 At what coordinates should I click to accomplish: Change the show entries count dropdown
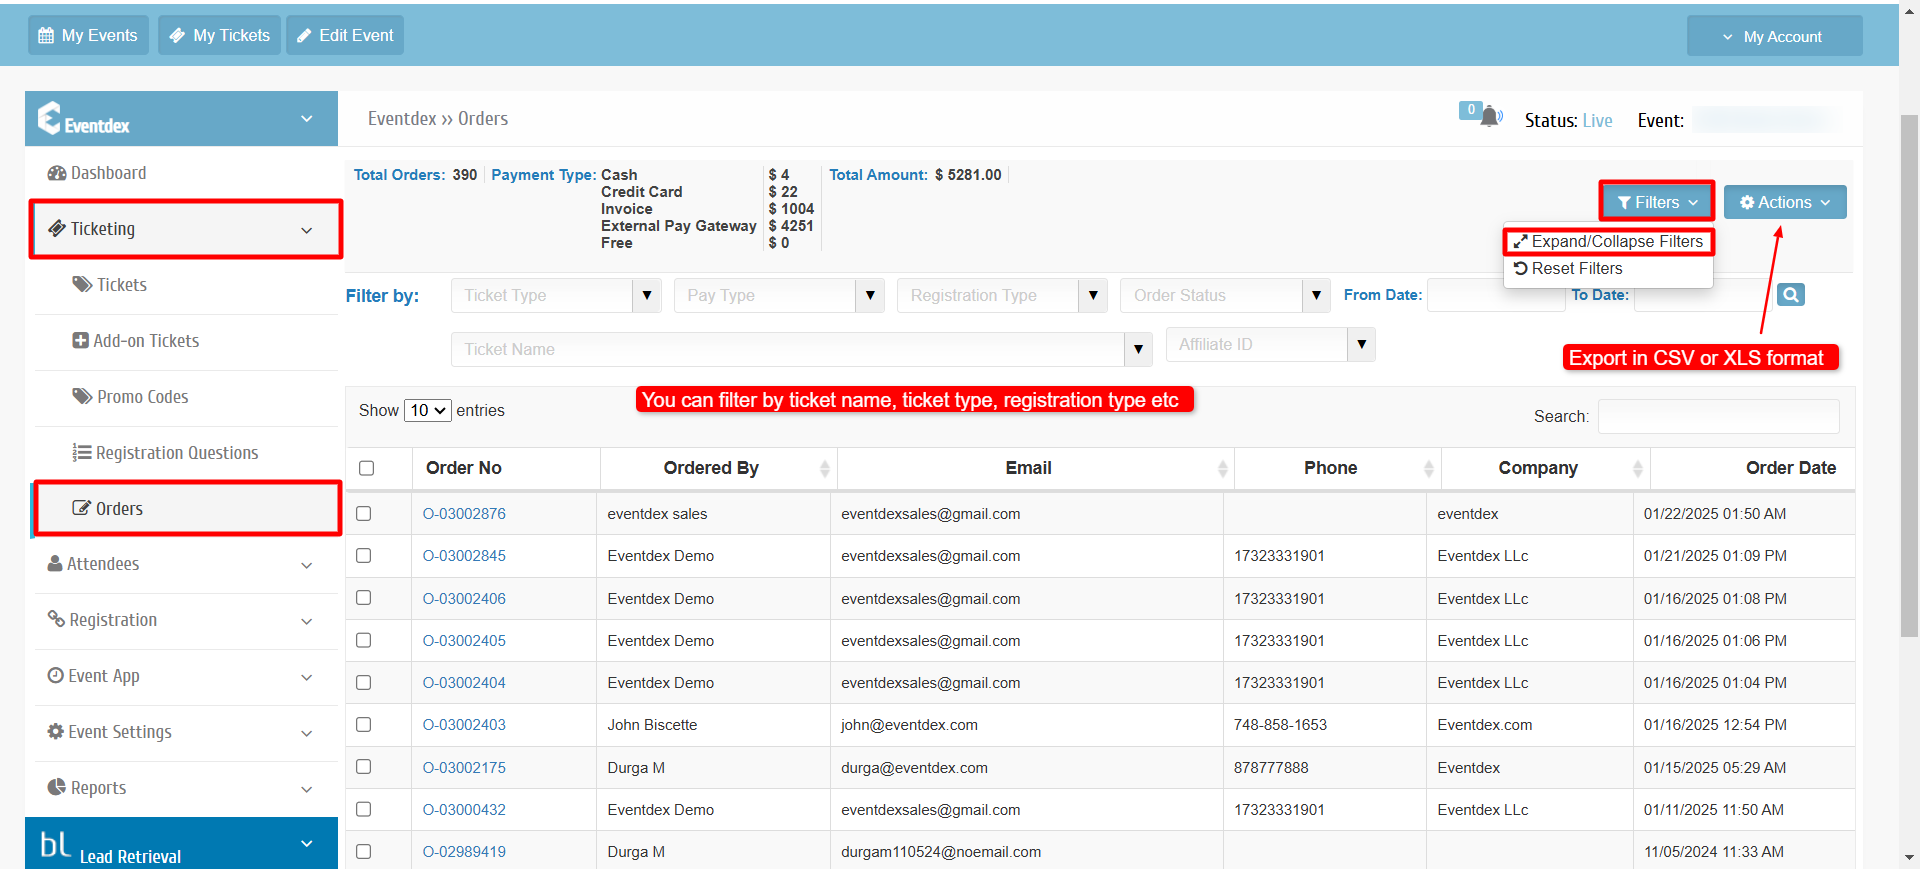427,410
